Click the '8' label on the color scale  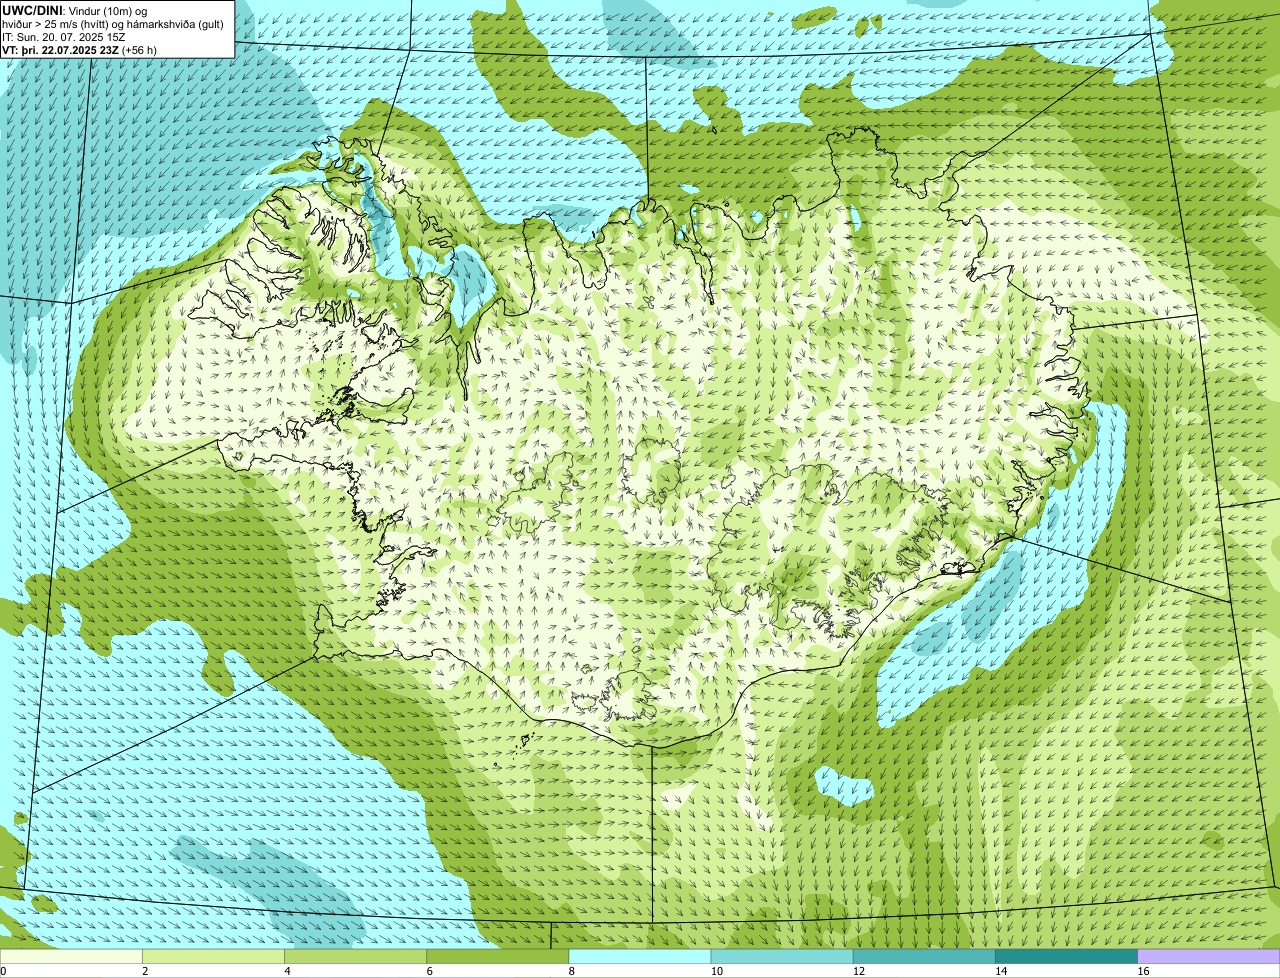click(x=572, y=971)
